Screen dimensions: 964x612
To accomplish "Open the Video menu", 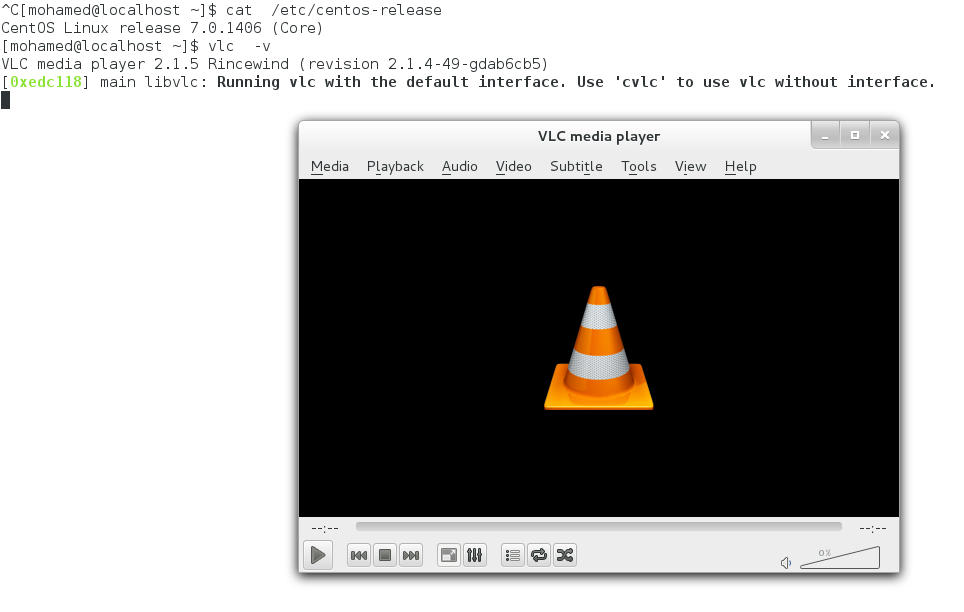I will [513, 167].
